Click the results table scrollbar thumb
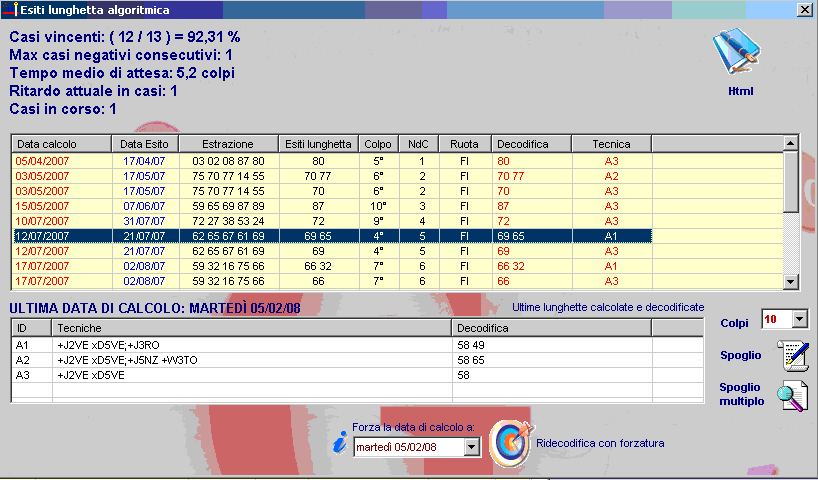This screenshot has height=480, width=818. click(x=790, y=182)
